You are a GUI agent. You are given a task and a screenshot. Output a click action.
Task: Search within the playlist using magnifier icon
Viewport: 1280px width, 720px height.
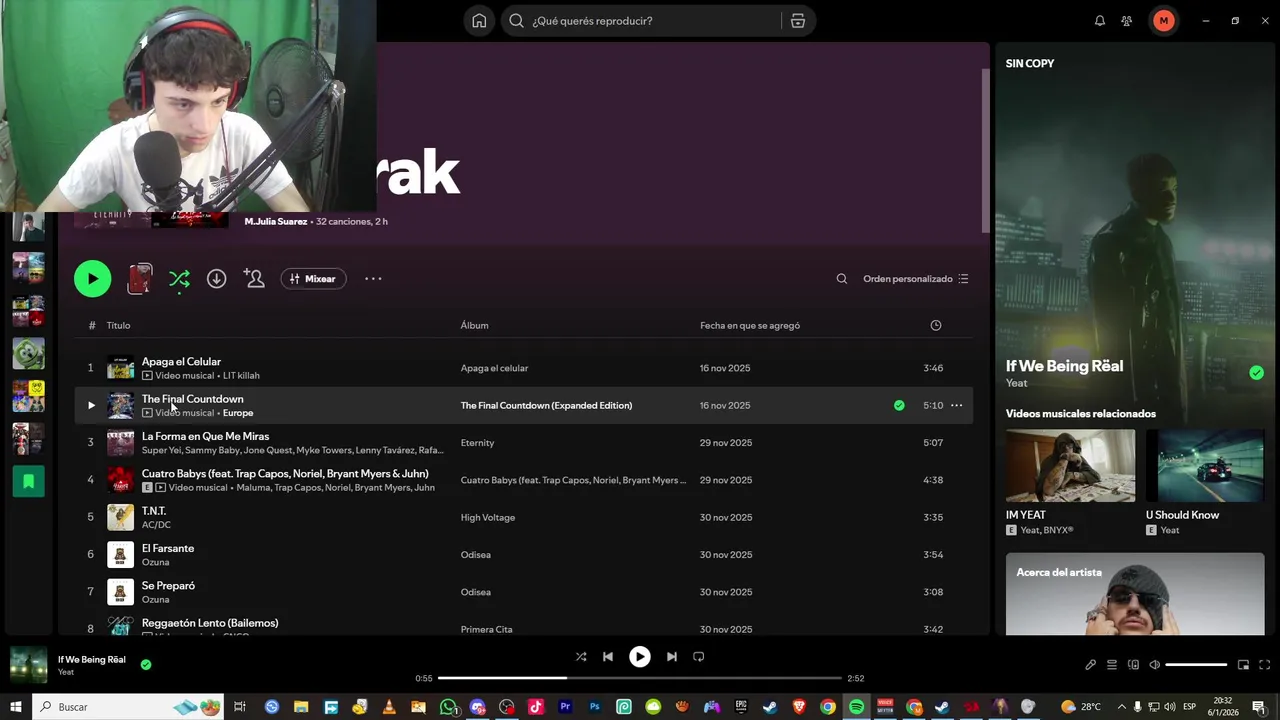842,279
